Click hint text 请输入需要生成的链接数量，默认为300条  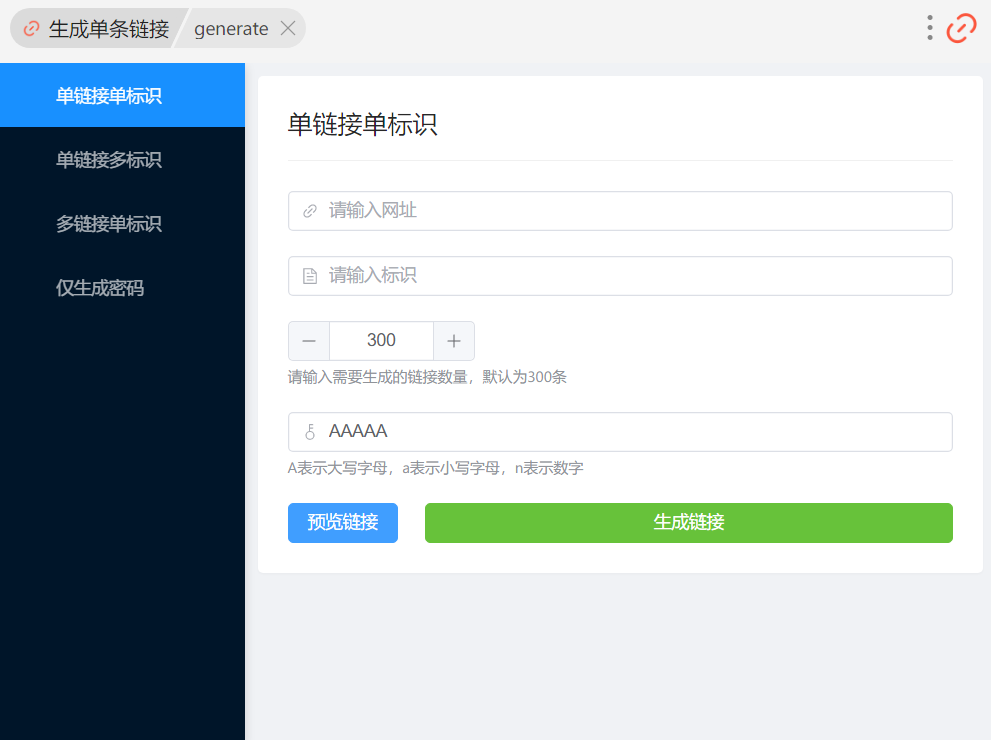point(427,377)
